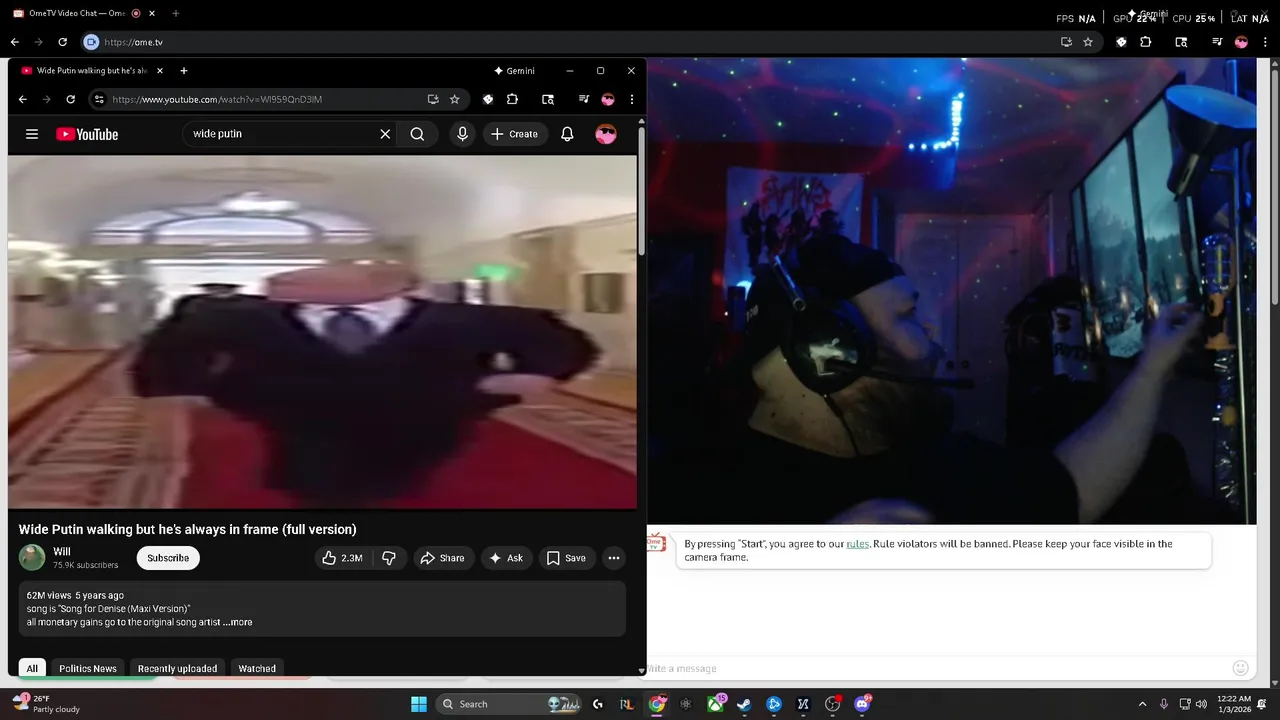Focus the YouTube search box
Viewport: 1280px width, 720px height.
click(282, 134)
